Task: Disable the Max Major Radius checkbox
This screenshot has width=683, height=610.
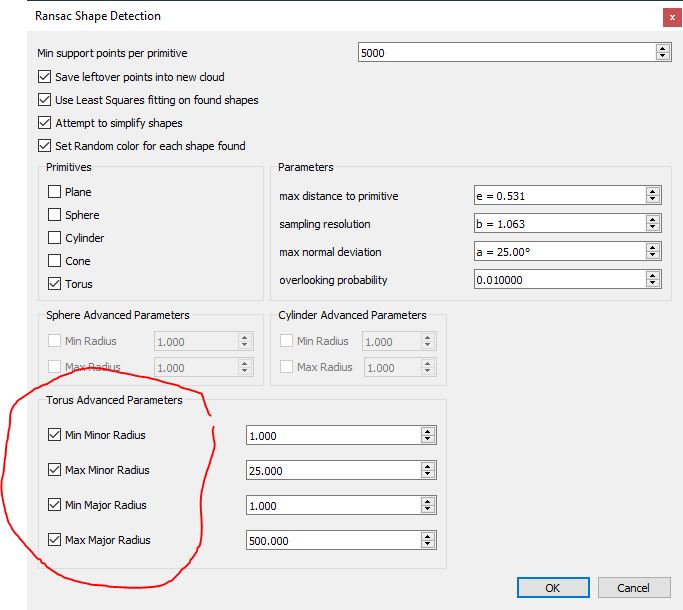Action: coord(54,540)
